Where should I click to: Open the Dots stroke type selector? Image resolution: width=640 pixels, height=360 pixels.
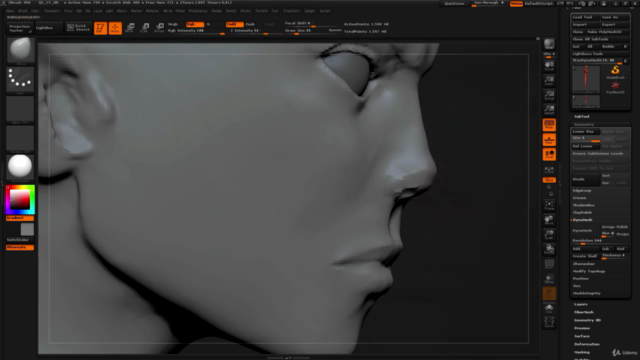[x=20, y=80]
